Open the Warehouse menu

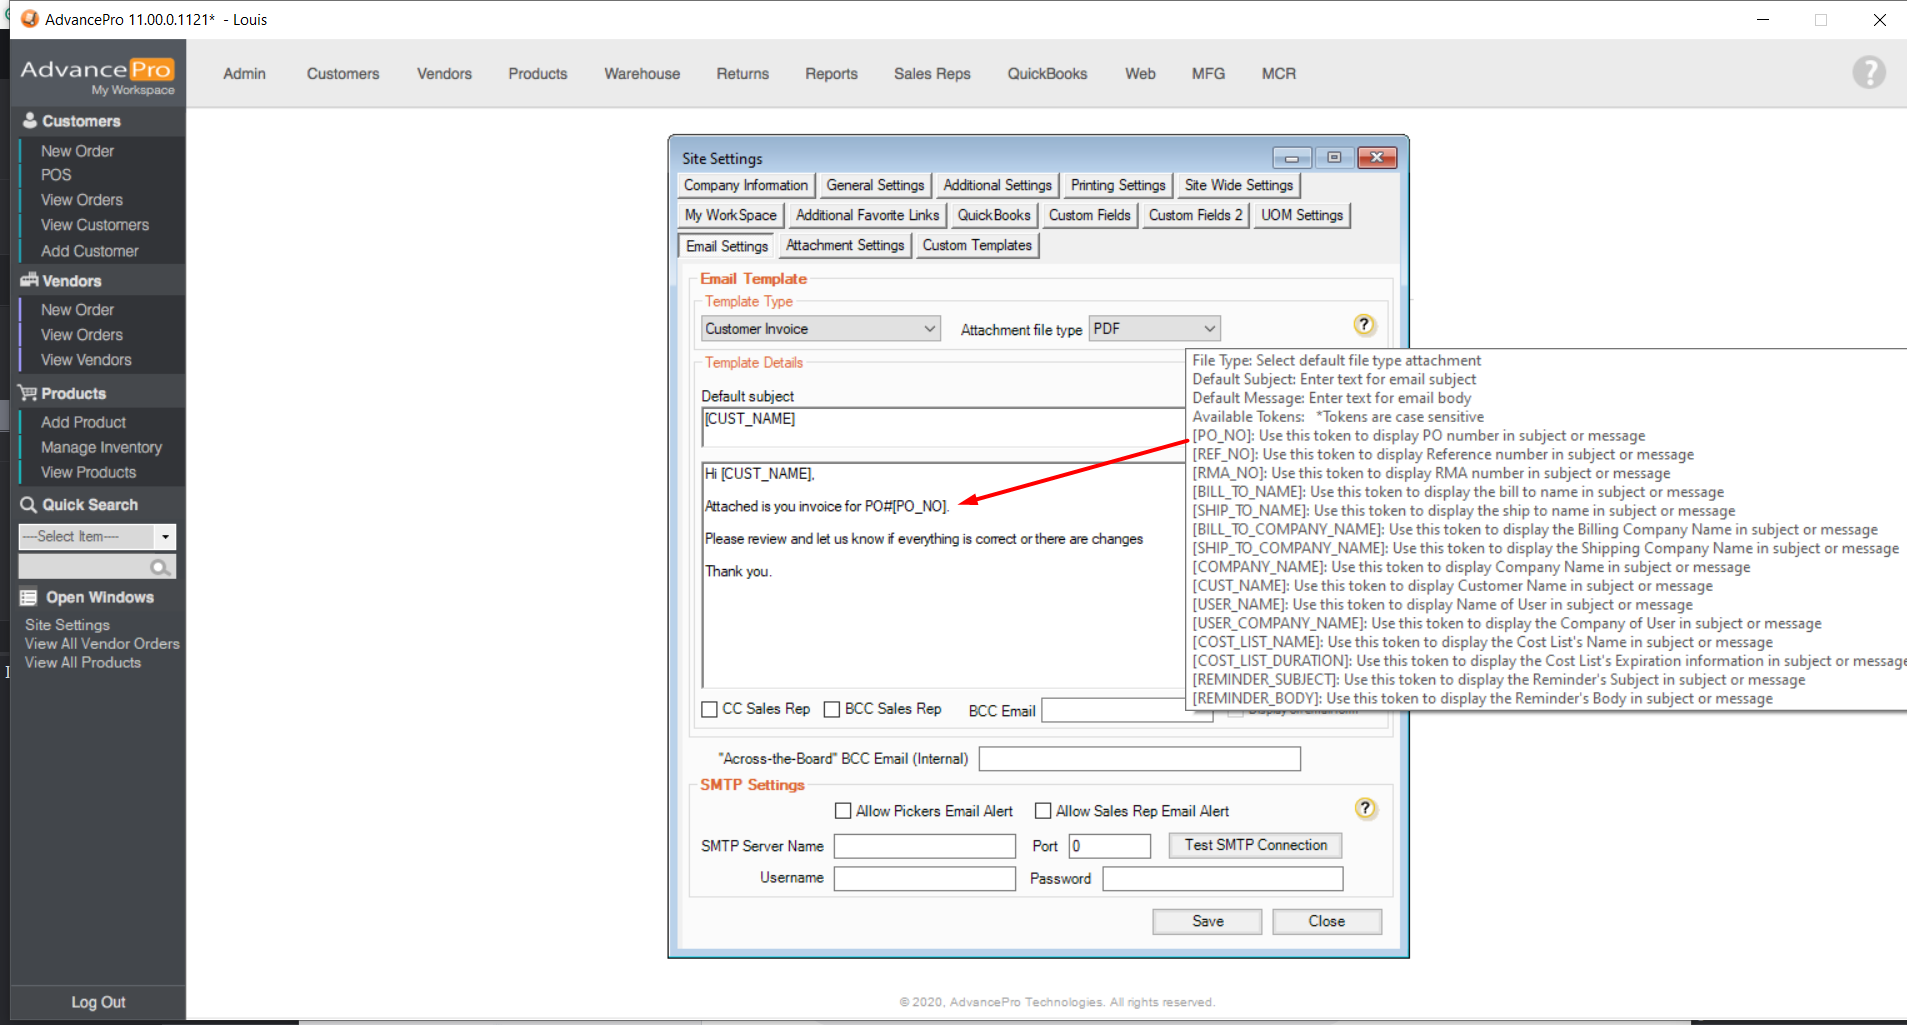coord(642,74)
